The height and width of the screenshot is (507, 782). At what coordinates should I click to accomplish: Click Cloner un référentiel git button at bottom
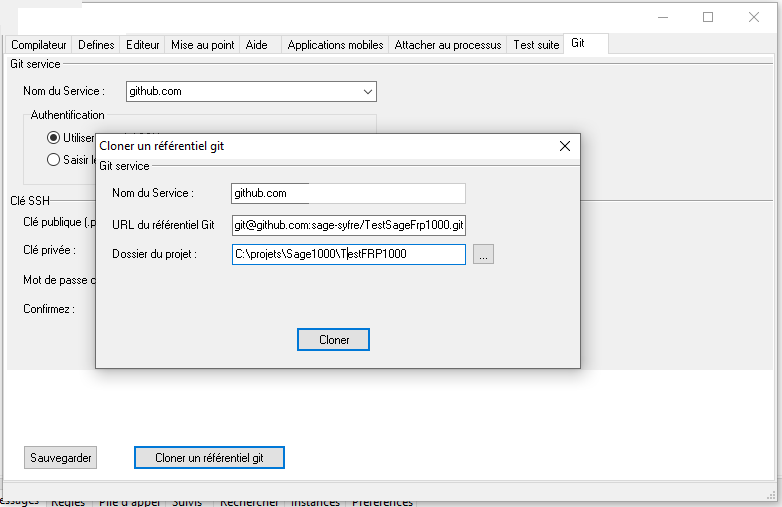pyautogui.click(x=209, y=458)
